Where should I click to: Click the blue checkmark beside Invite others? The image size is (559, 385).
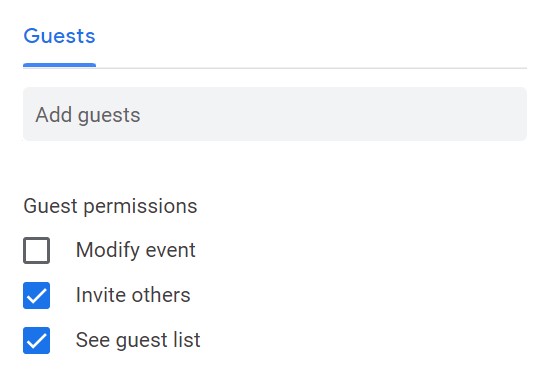(36, 296)
